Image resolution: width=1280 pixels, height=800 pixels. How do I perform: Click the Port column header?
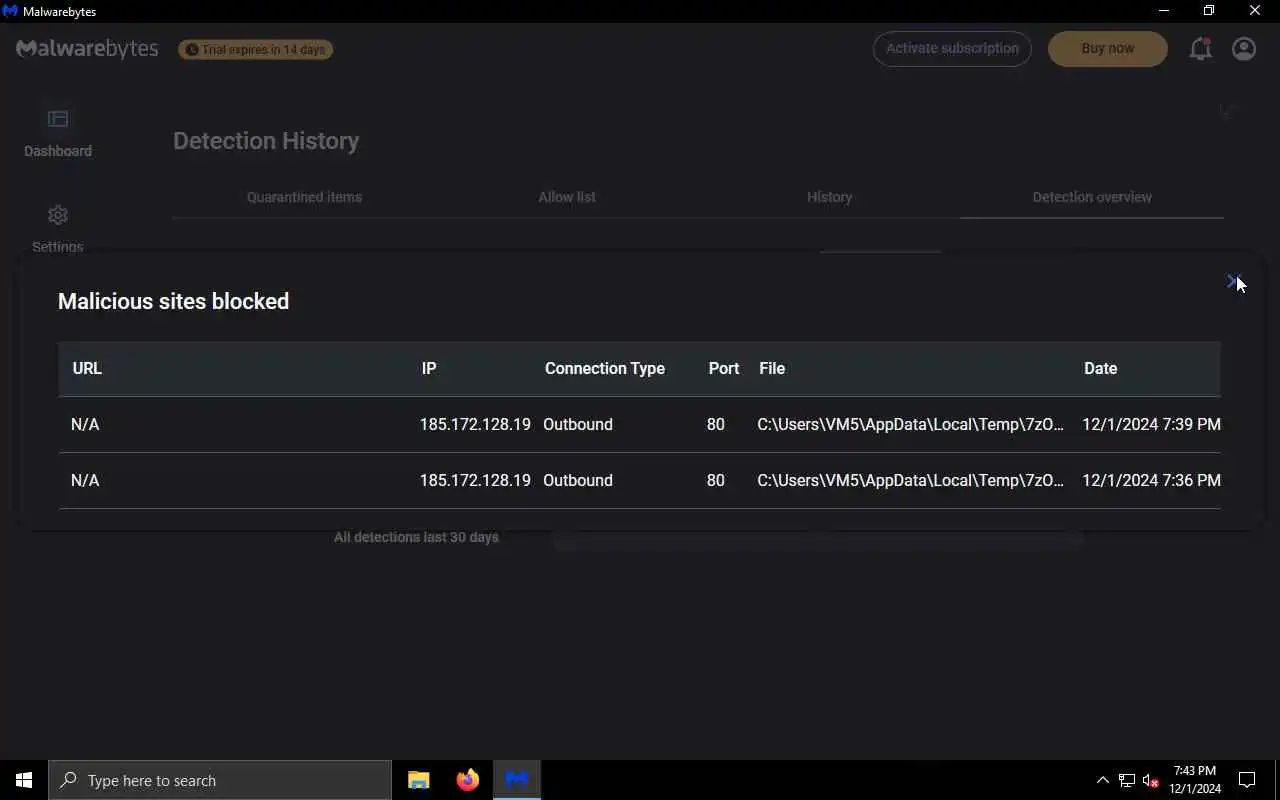724,368
